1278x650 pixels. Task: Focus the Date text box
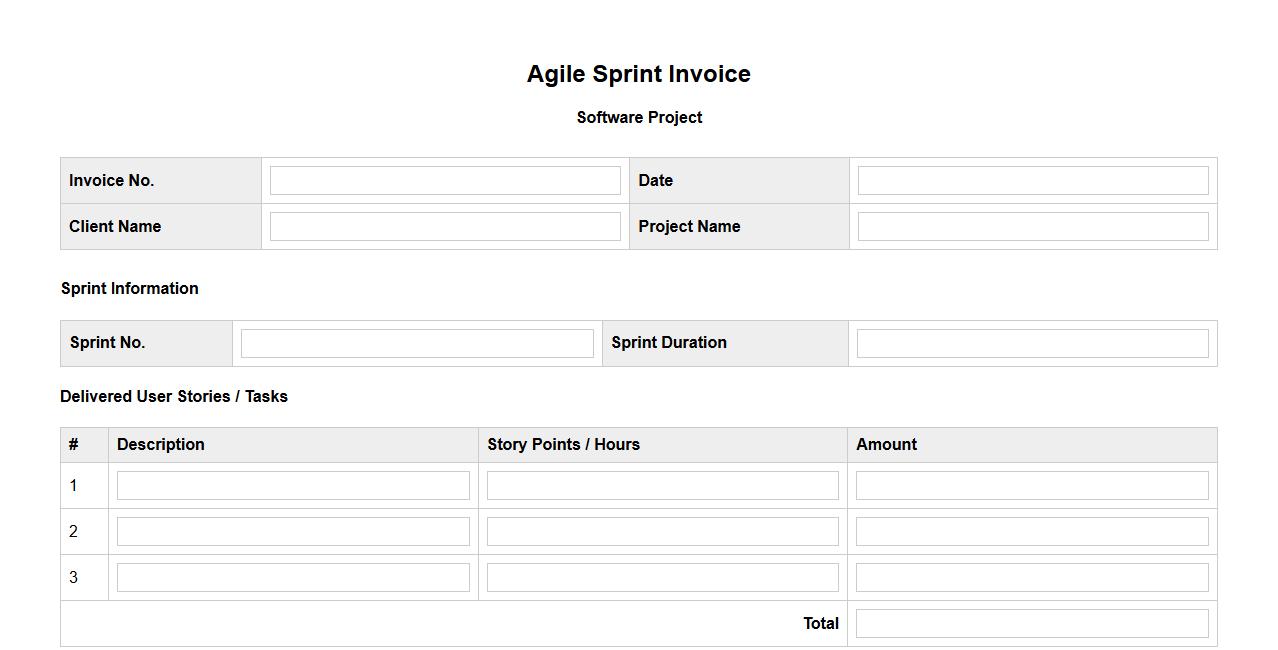point(1033,181)
